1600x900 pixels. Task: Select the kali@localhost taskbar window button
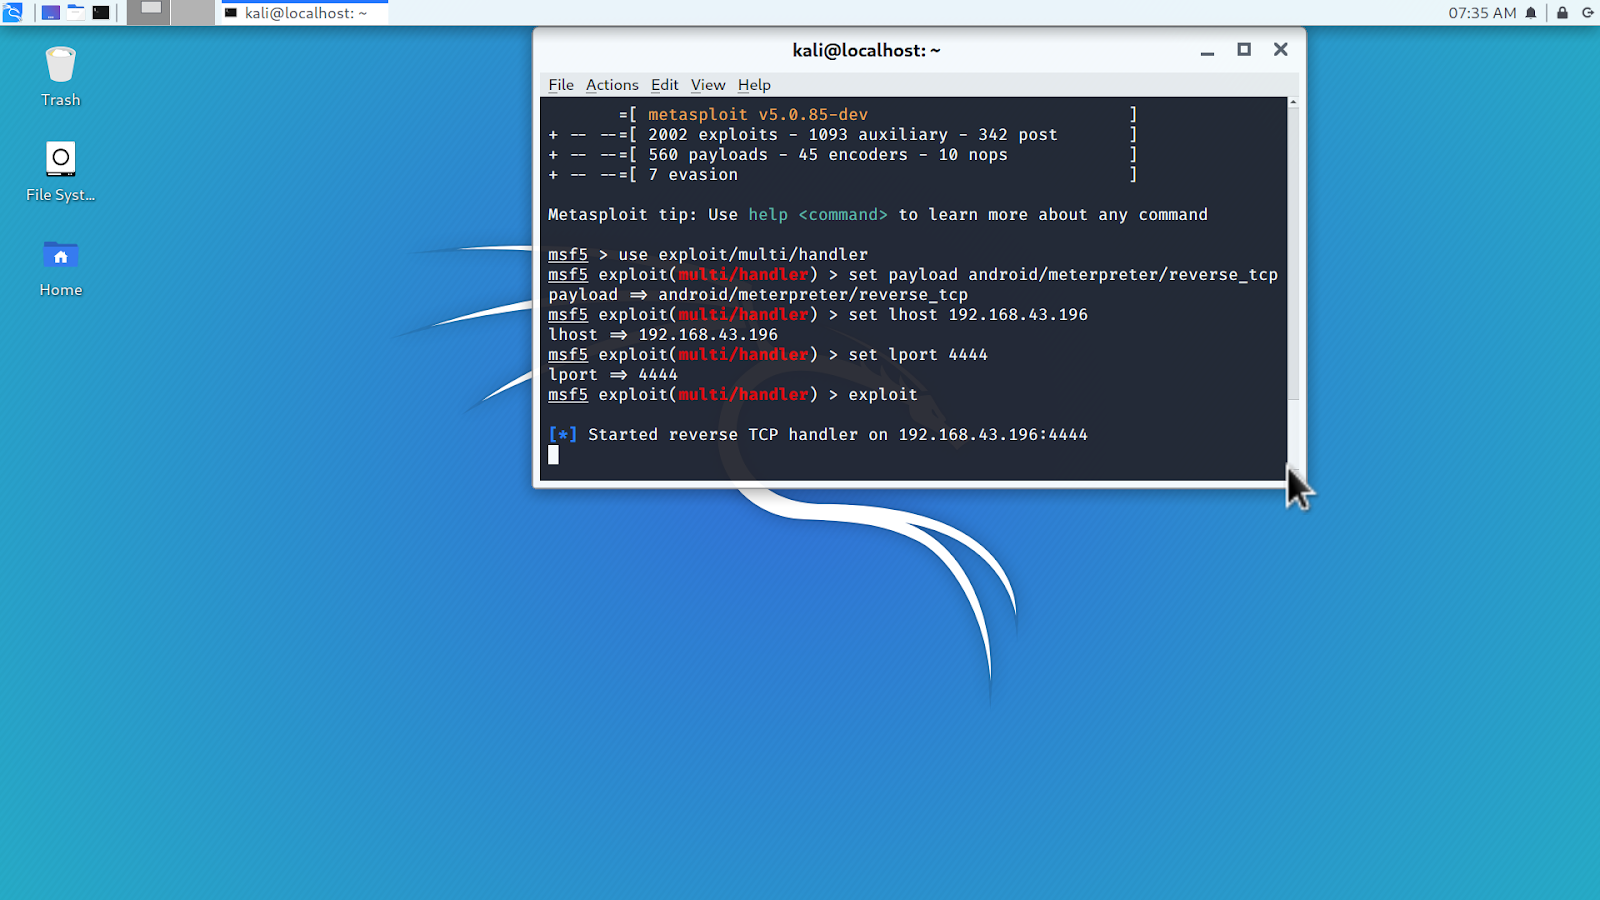pos(300,13)
